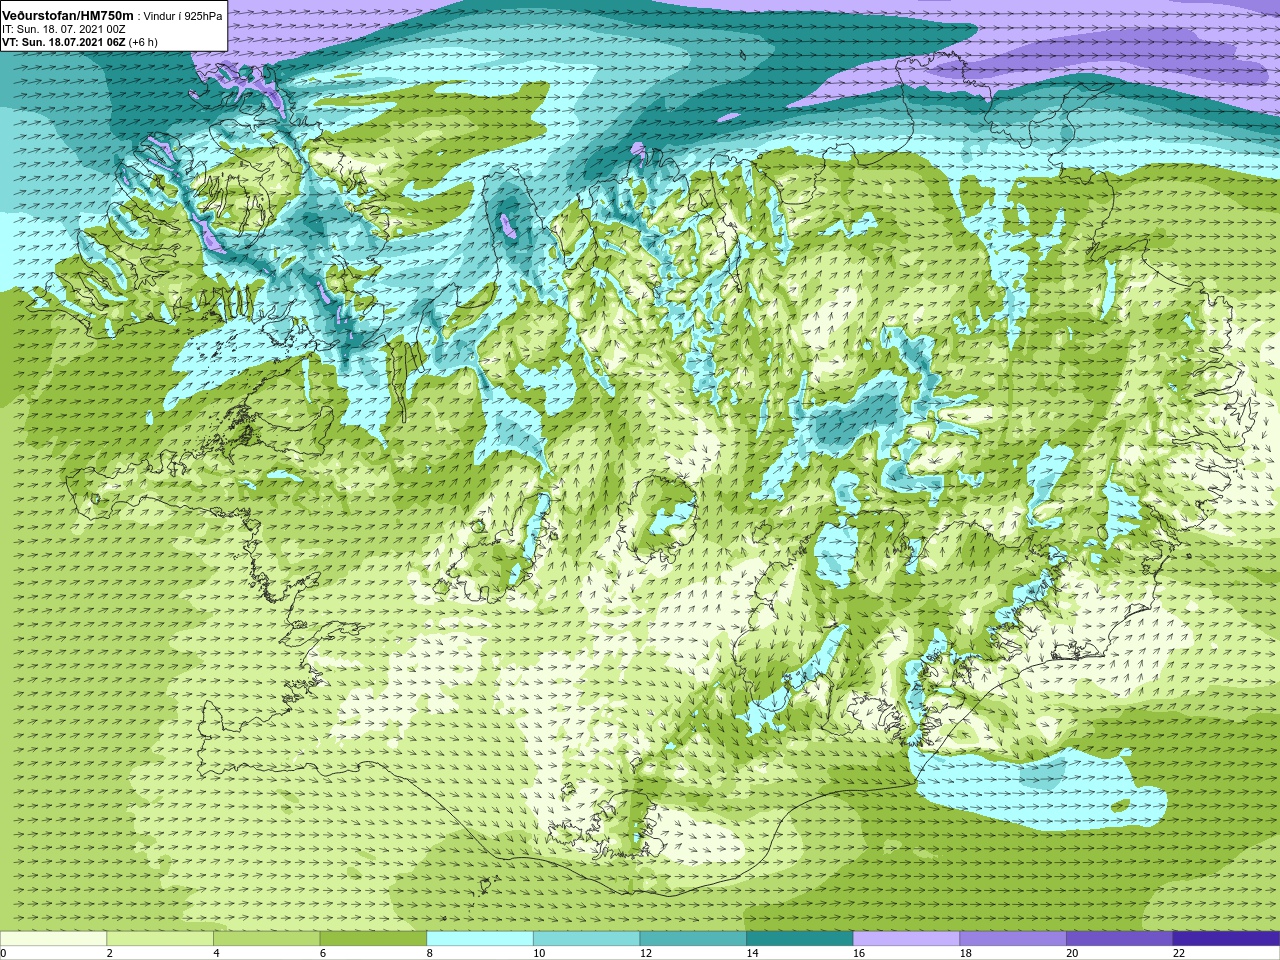This screenshot has height=960, width=1280.
Task: Click the legend value '2'
Action: 110,953
